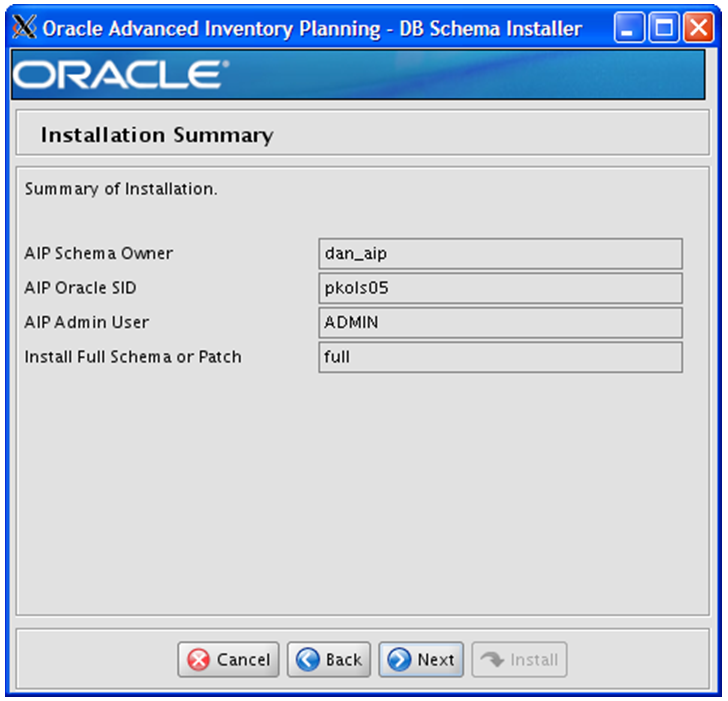Click the X11 icon in title bar

pos(24,27)
